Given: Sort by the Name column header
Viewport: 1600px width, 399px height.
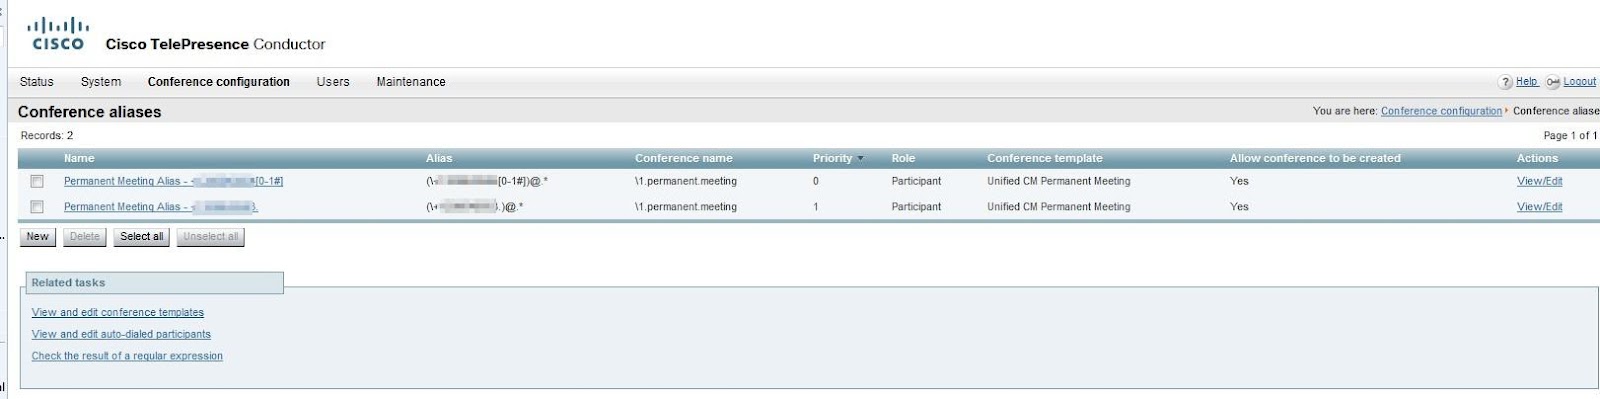Looking at the screenshot, I should click(79, 159).
